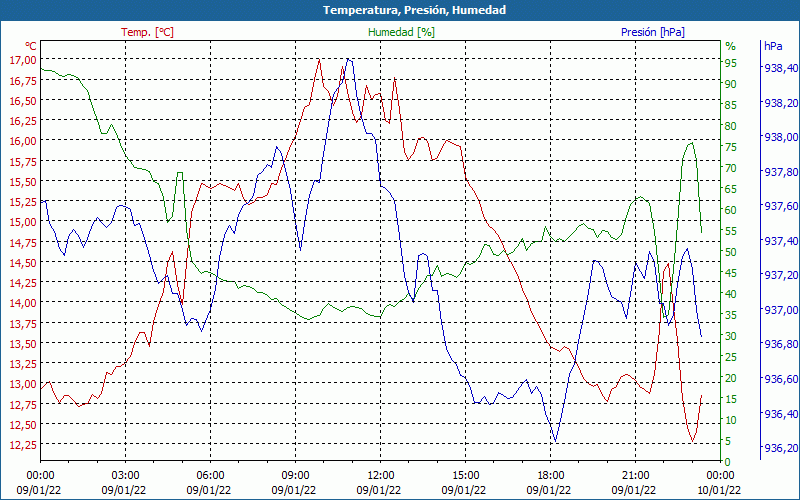Click humidity axis value 50
Viewport: 800px width, 500px height.
point(731,253)
